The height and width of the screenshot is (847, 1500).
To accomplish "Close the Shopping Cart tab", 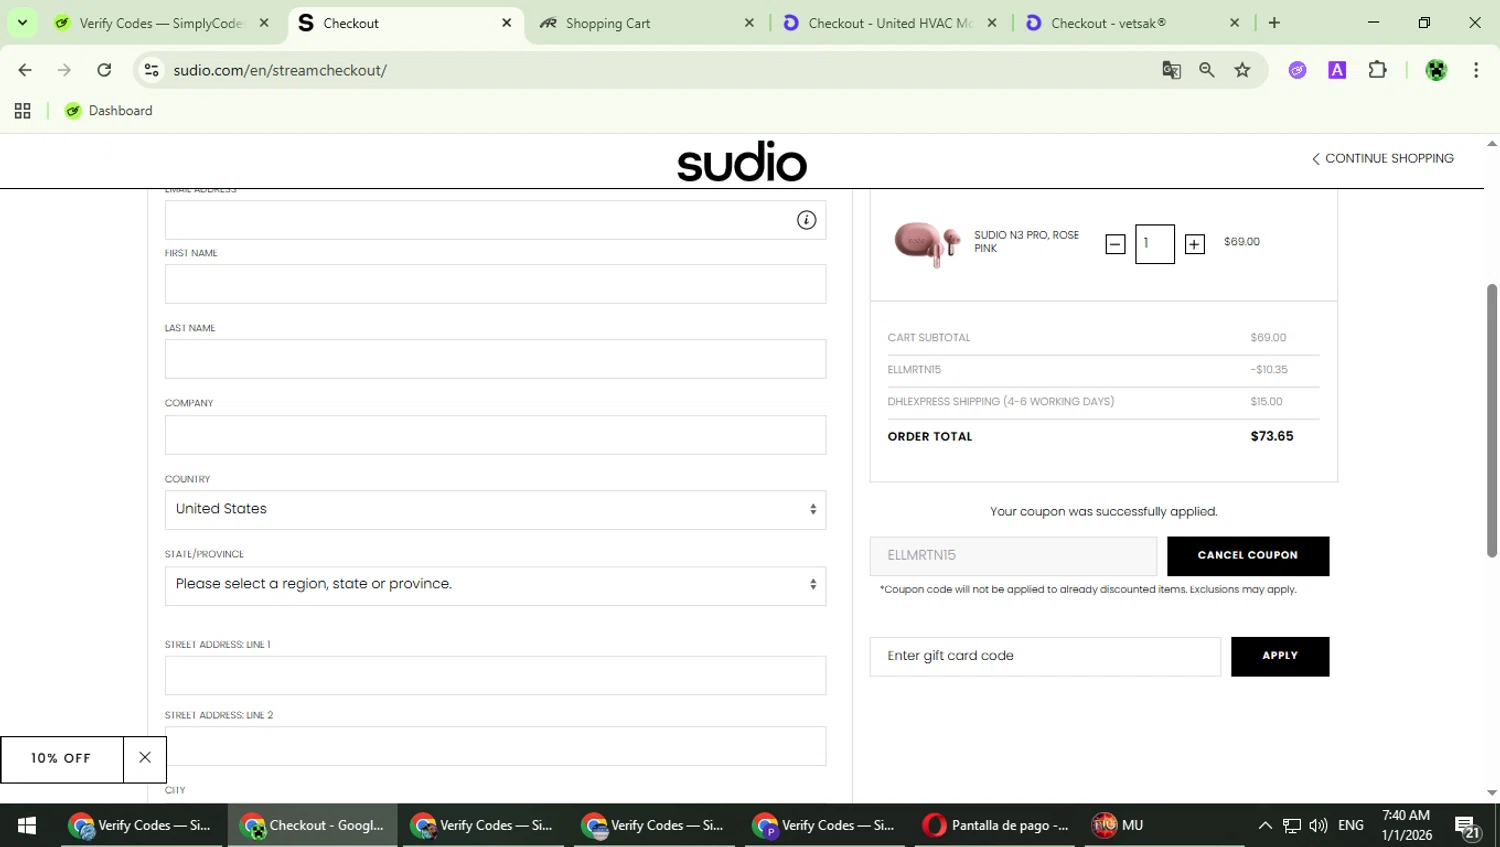I will click(749, 23).
